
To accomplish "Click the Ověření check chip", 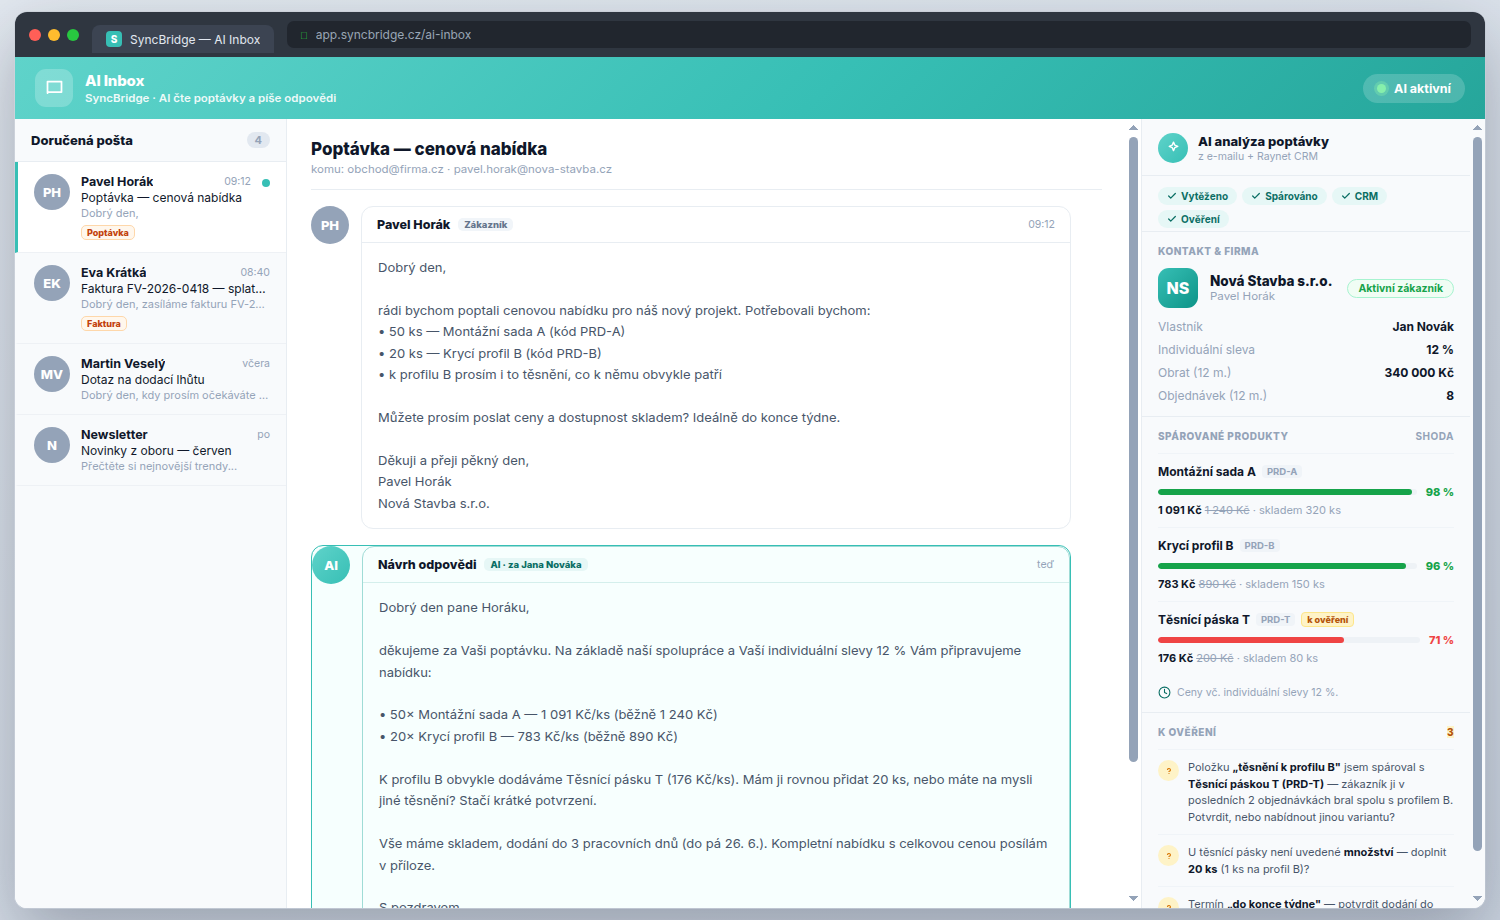I will tap(1193, 219).
